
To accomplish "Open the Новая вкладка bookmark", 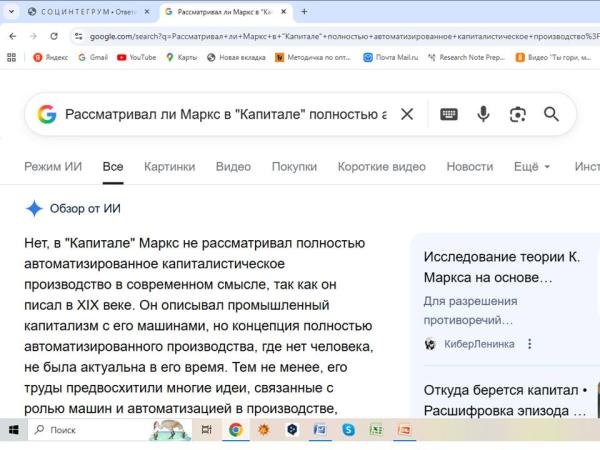I will 236,57.
